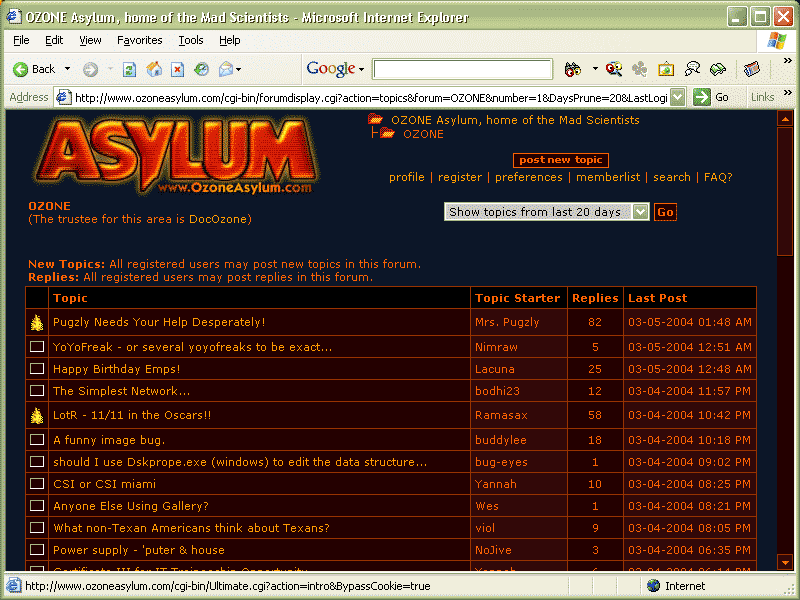Click the ASYLUM logo image
This screenshot has width=800, height=600.
coord(176,156)
